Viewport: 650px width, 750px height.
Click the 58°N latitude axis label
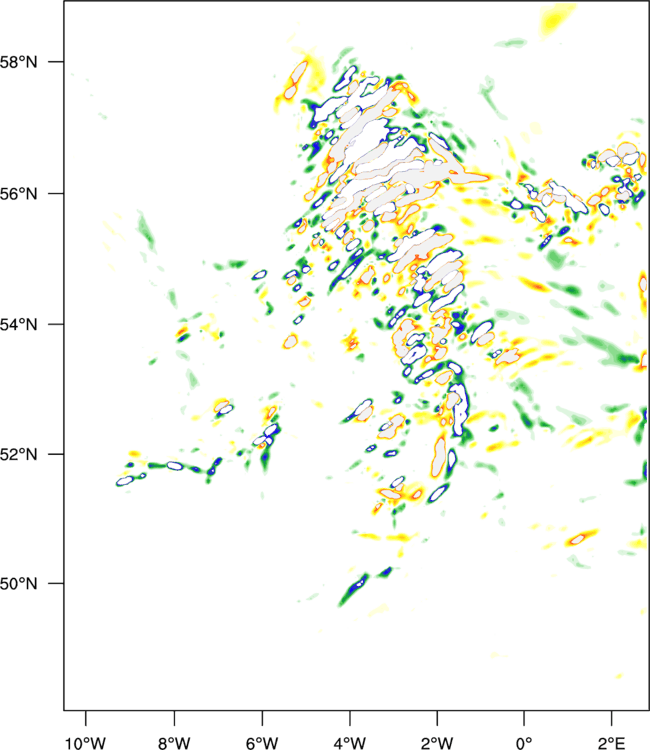pyautogui.click(x=18, y=62)
